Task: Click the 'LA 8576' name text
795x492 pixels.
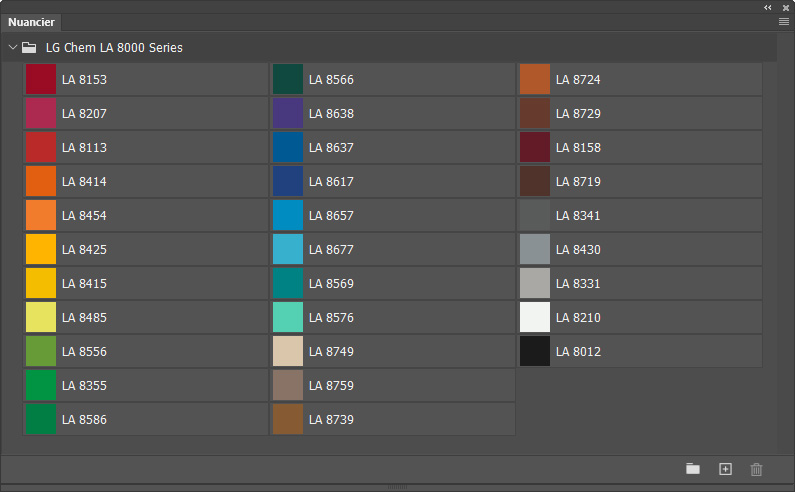Action: 331,318
